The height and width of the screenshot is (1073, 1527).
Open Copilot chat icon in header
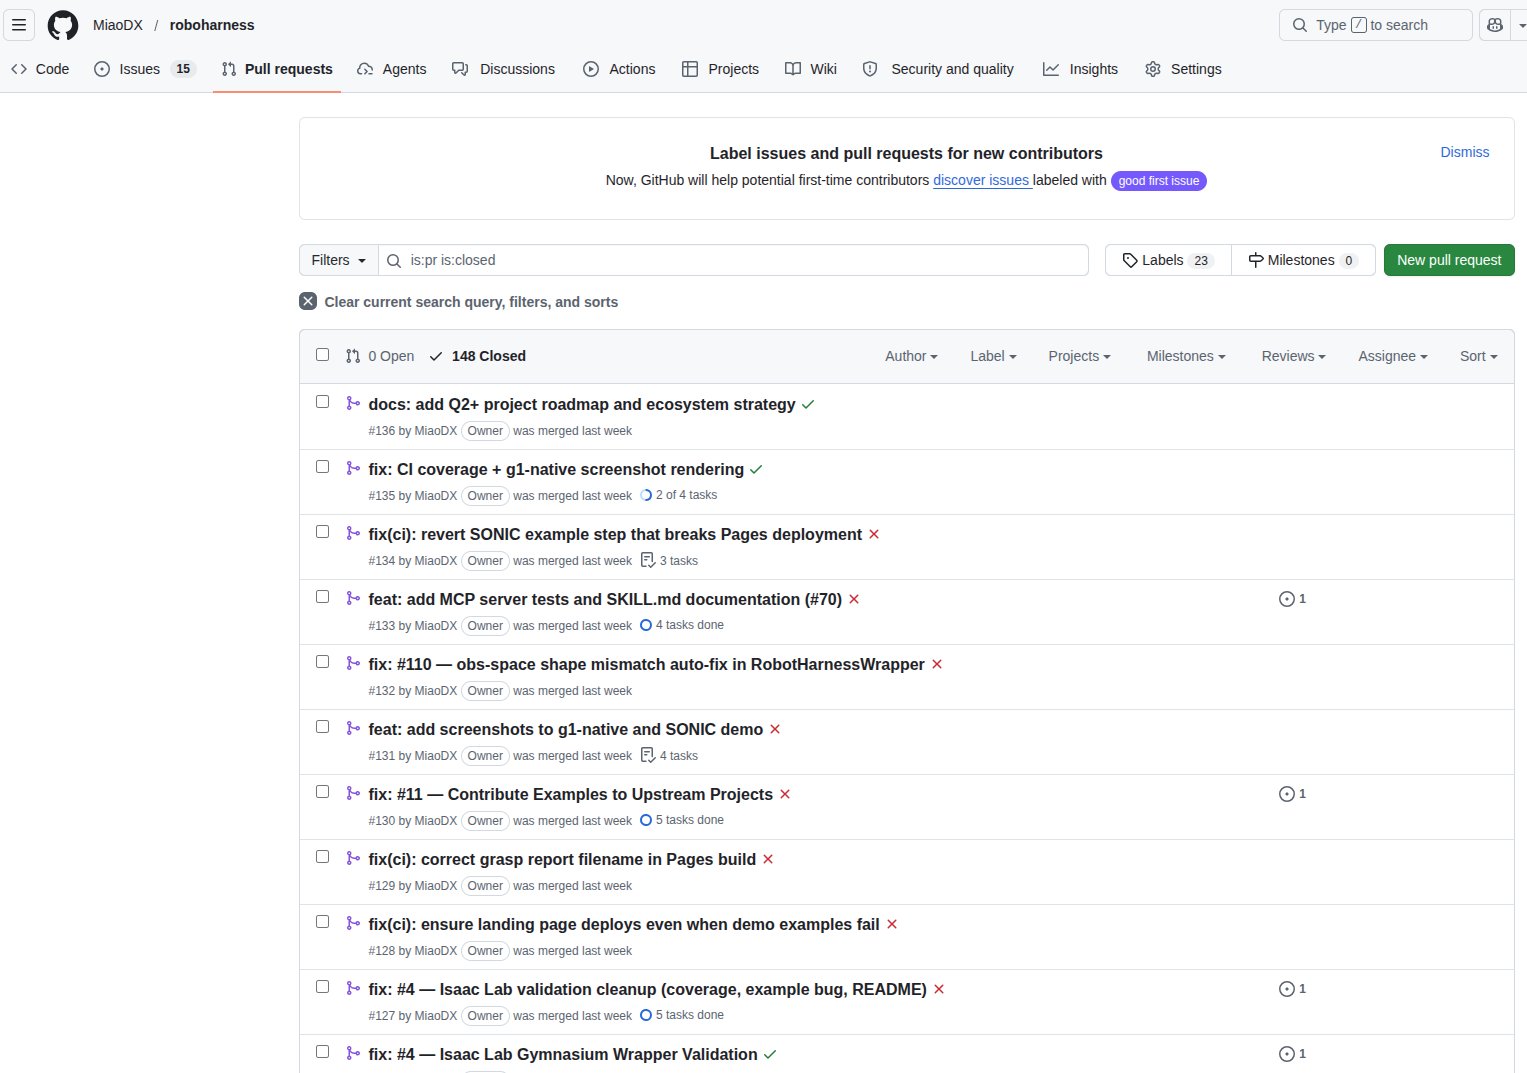[x=1495, y=25]
